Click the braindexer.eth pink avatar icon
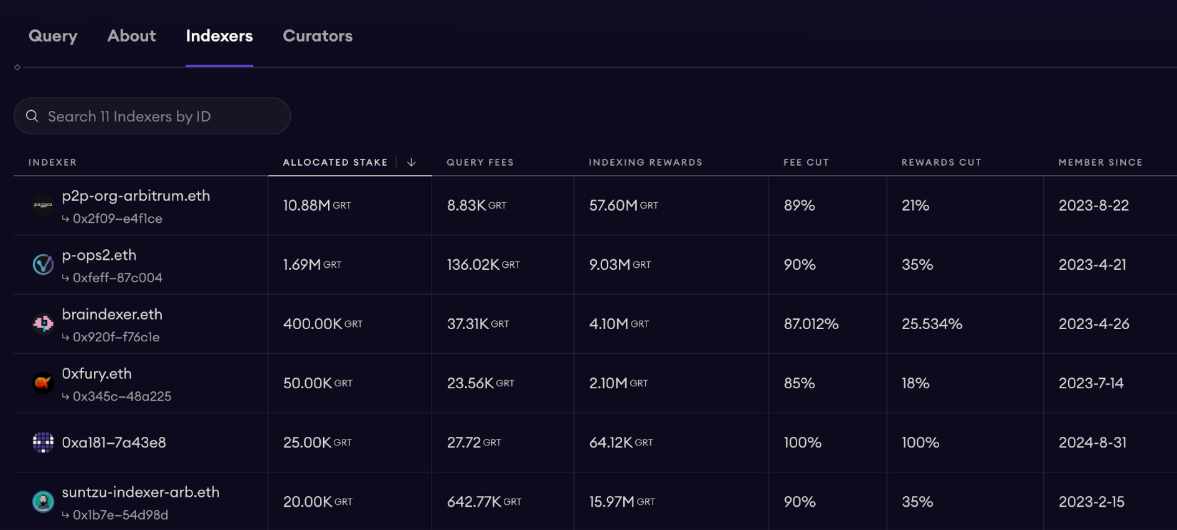Image resolution: width=1177 pixels, height=530 pixels. [43, 324]
